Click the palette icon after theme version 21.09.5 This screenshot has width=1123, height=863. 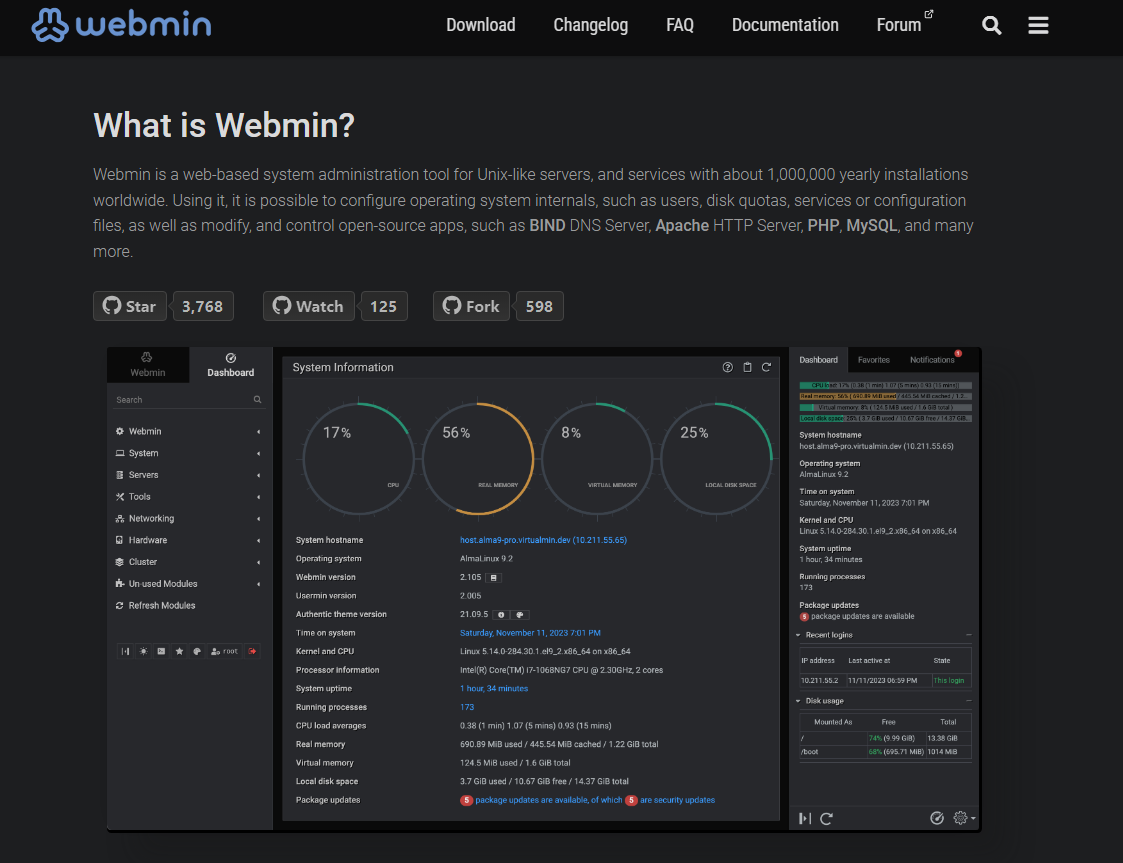point(520,614)
